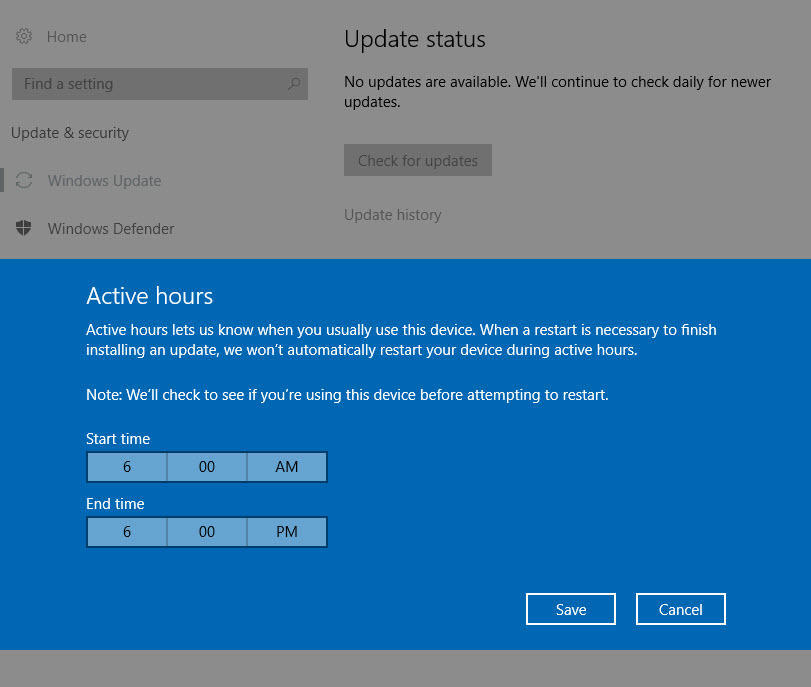Select the End time PM selector
Viewport: 811px width, 687px height.
point(287,532)
